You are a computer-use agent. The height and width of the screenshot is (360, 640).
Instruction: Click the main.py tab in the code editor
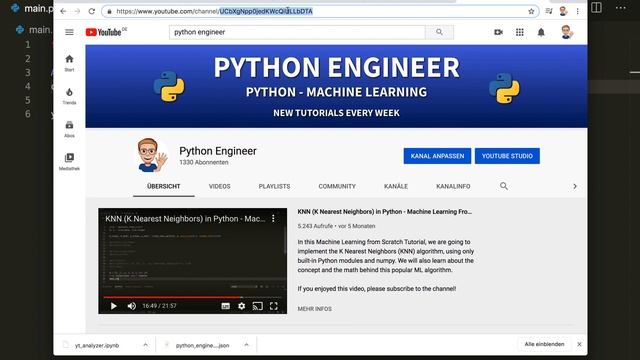[33, 8]
